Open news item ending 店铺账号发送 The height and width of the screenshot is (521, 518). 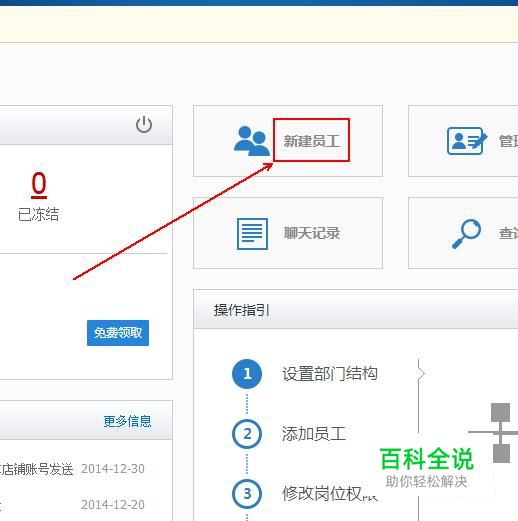click(37, 469)
